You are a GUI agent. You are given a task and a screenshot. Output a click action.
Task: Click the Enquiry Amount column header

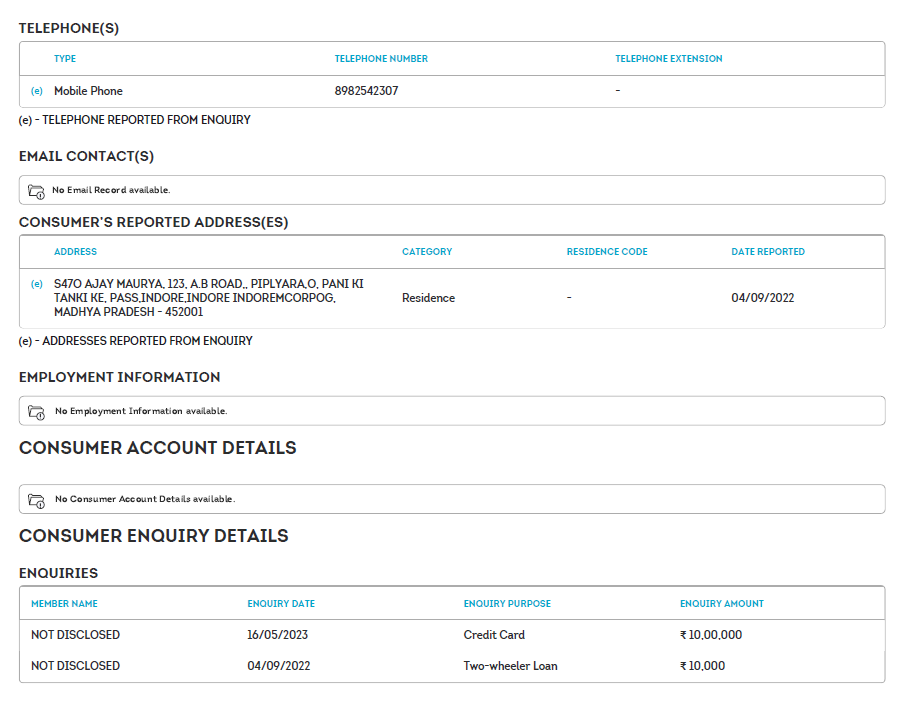(721, 604)
